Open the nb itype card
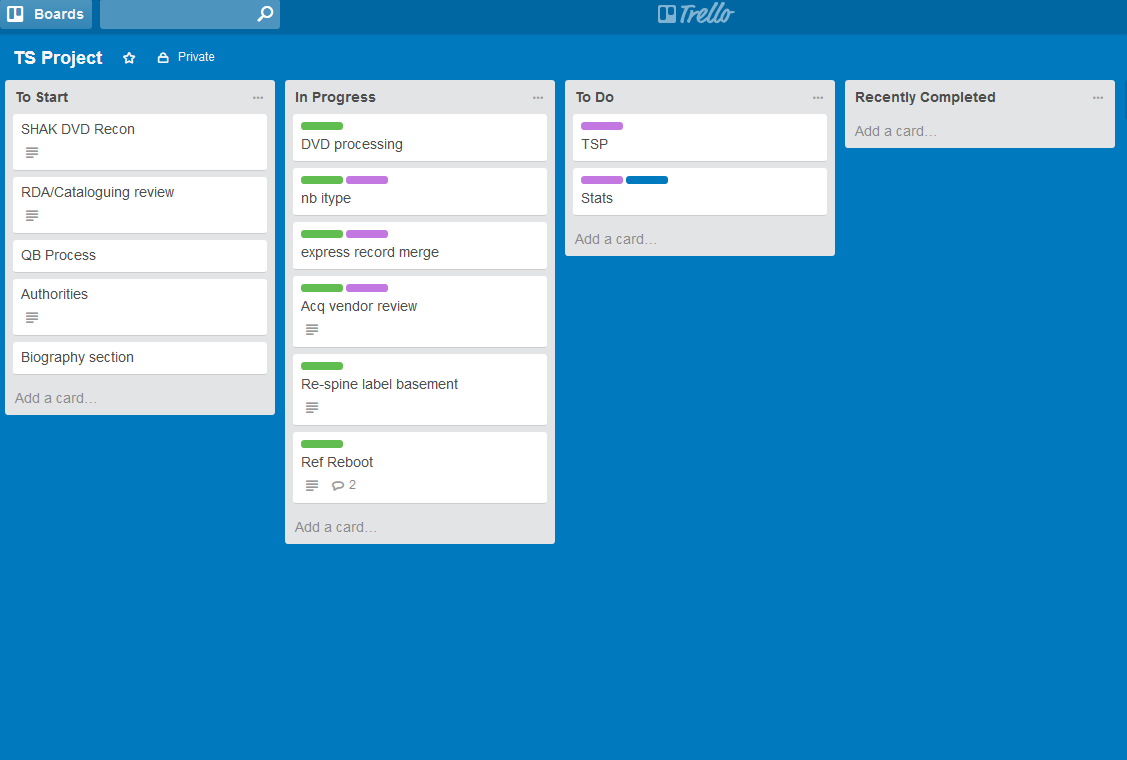 [x=420, y=192]
